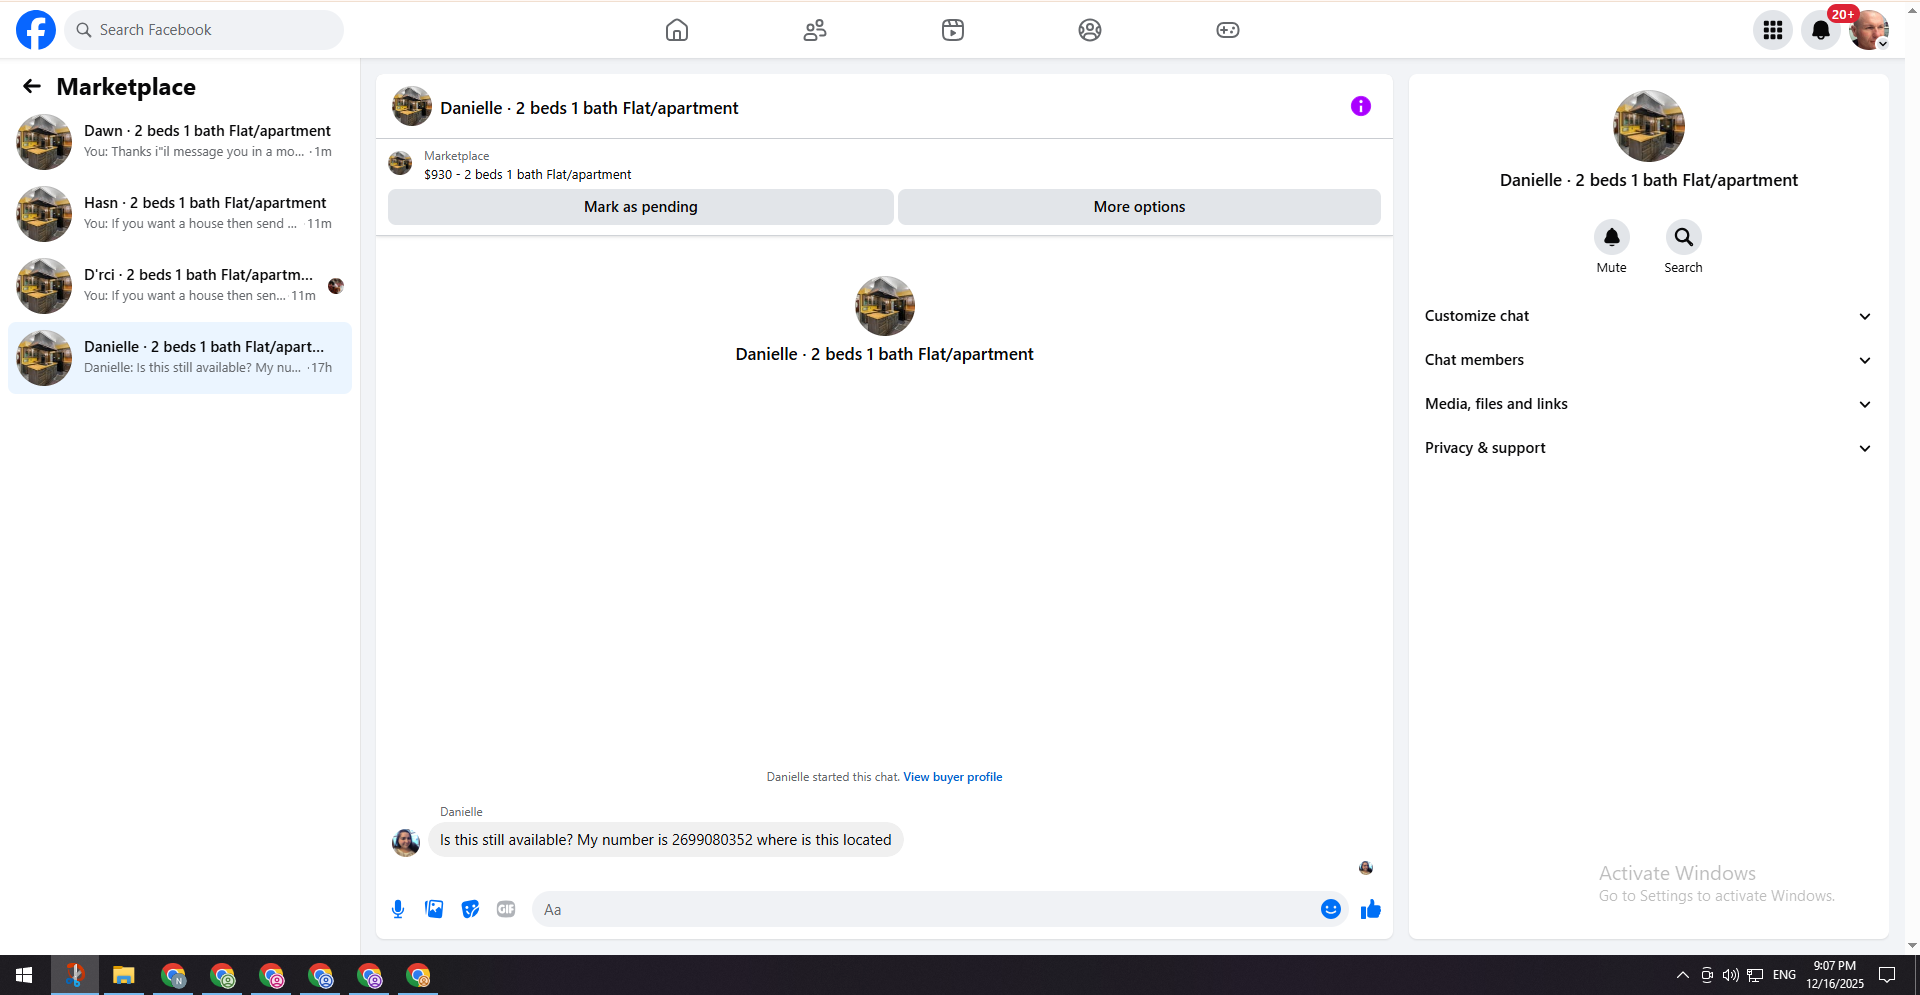Viewport: 1920px width, 995px height.
Task: Click the More options button
Action: pyautogui.click(x=1139, y=207)
